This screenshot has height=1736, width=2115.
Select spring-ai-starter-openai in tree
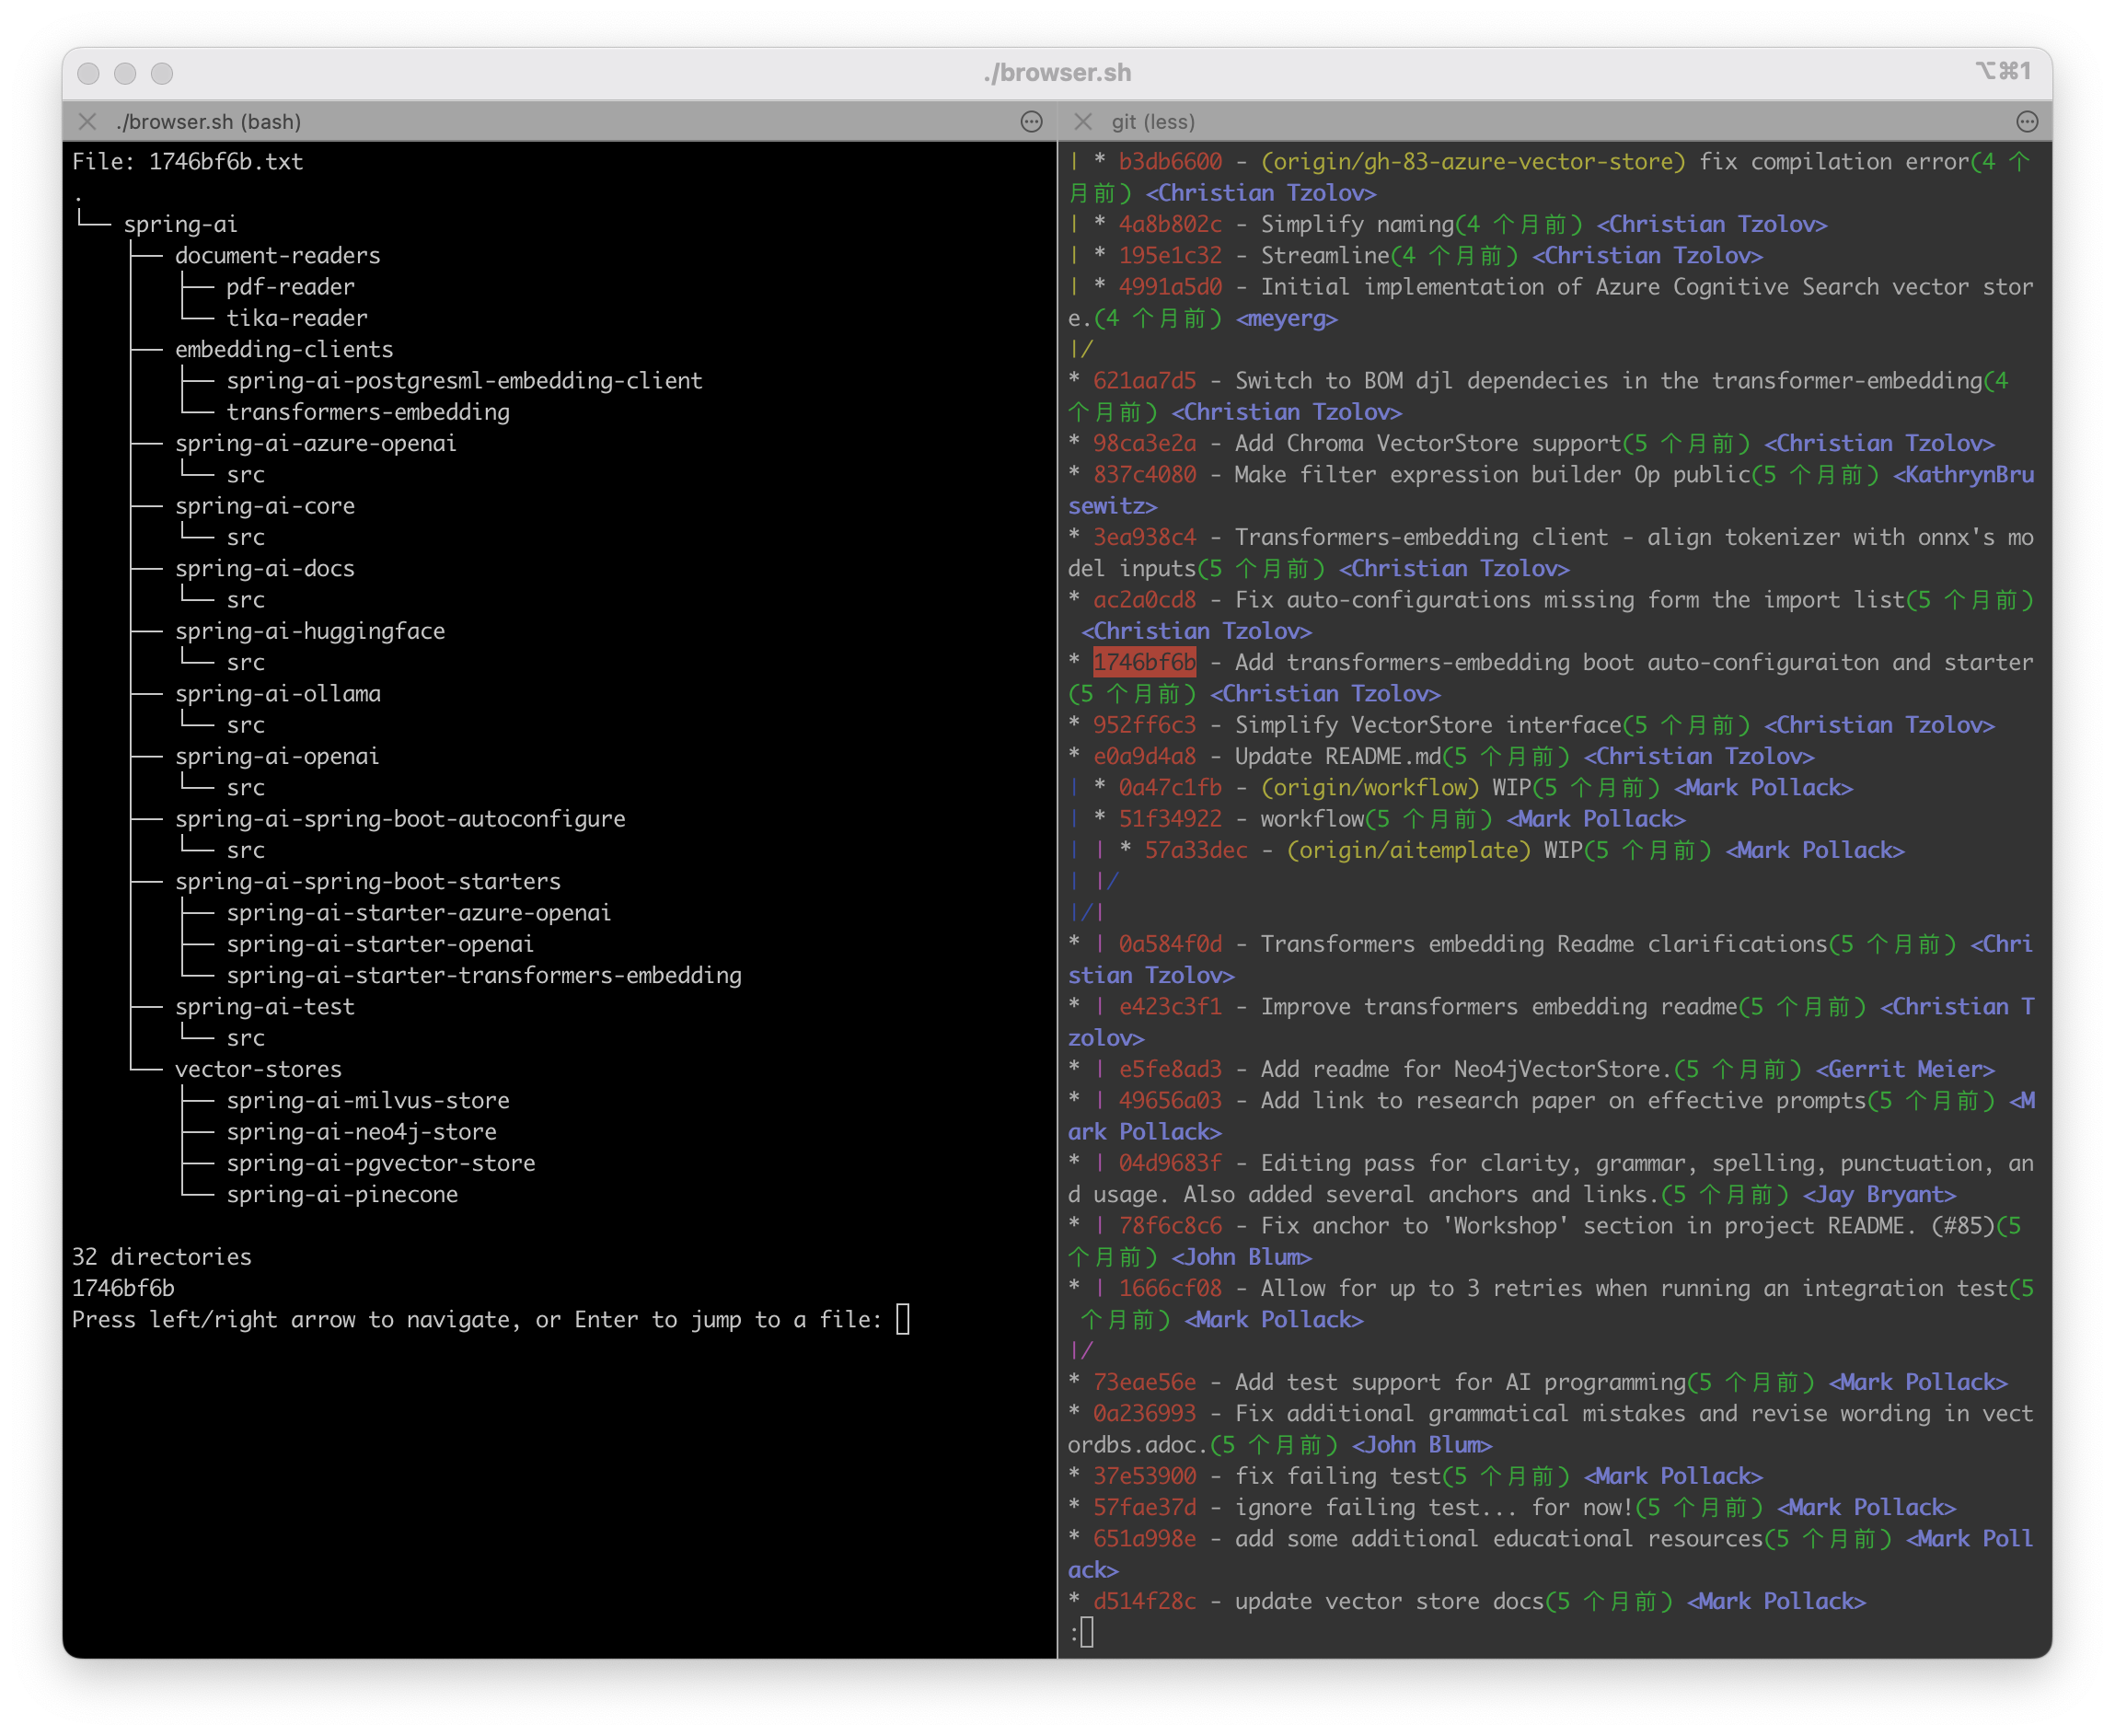coord(380,944)
